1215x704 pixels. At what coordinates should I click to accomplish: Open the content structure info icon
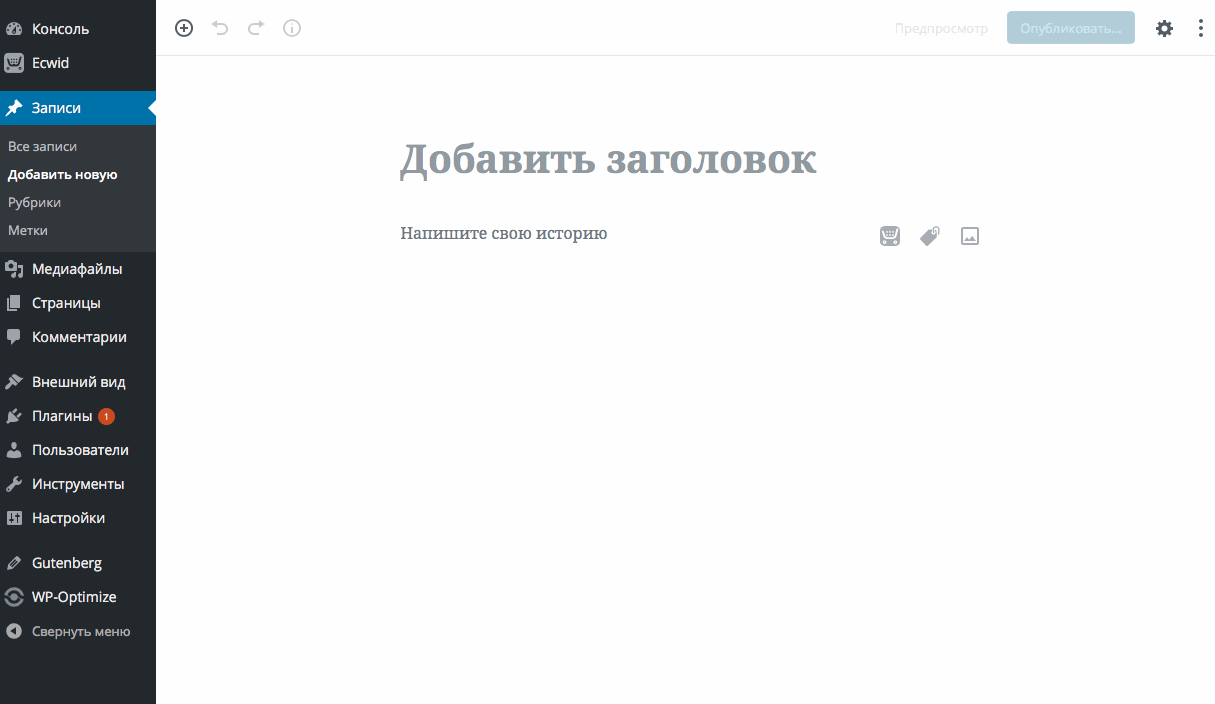[292, 28]
